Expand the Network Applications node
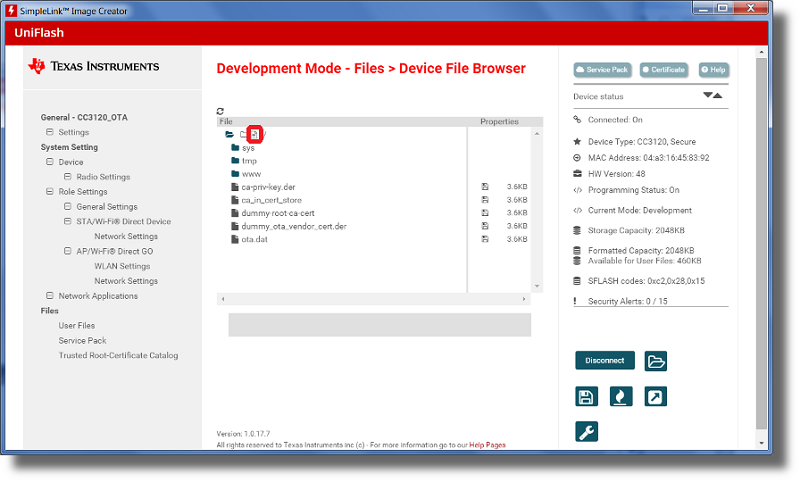Viewport: 800px width, 482px height. [x=50, y=296]
